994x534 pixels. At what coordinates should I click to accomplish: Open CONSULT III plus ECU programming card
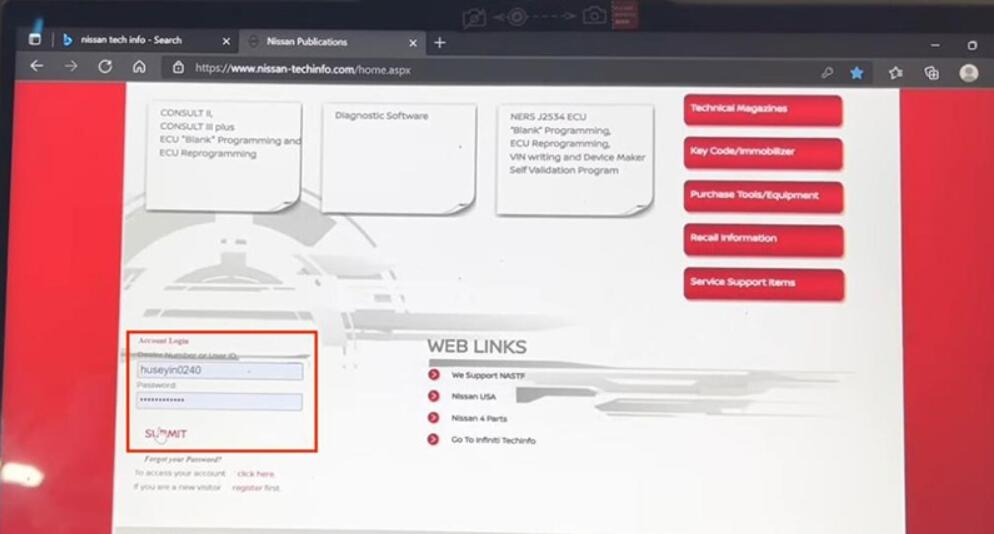click(223, 156)
